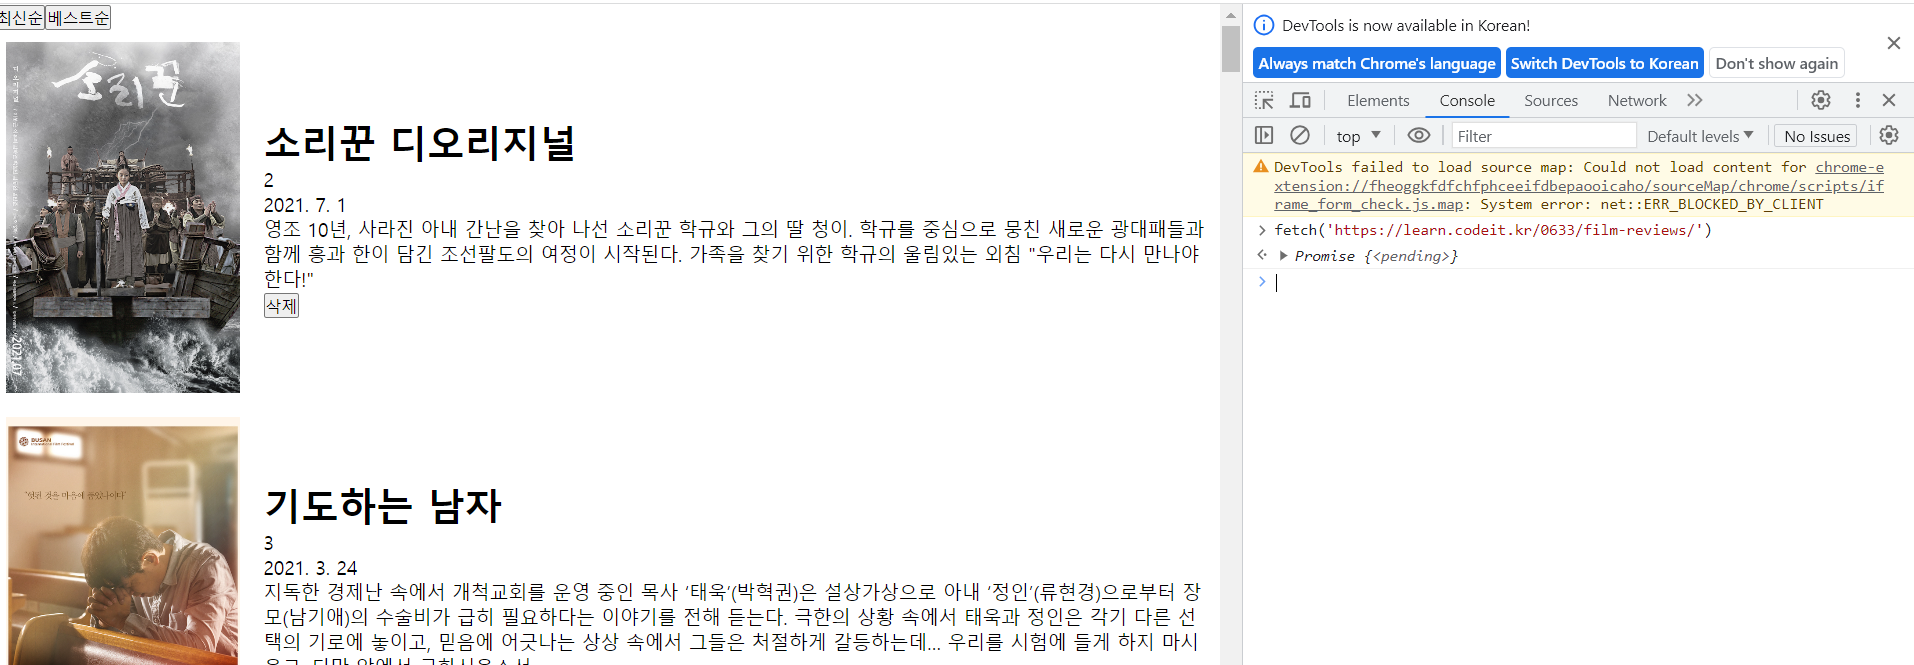Open the top JavaScript context dropdown
This screenshot has width=1914, height=665.
[x=1358, y=136]
